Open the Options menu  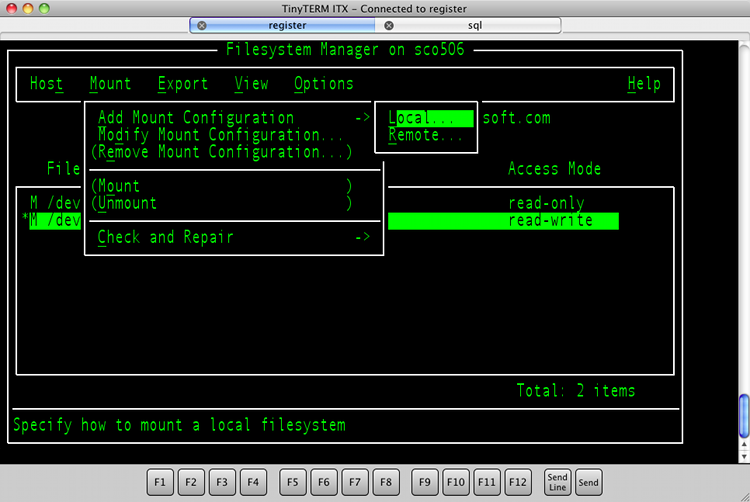tap(323, 84)
